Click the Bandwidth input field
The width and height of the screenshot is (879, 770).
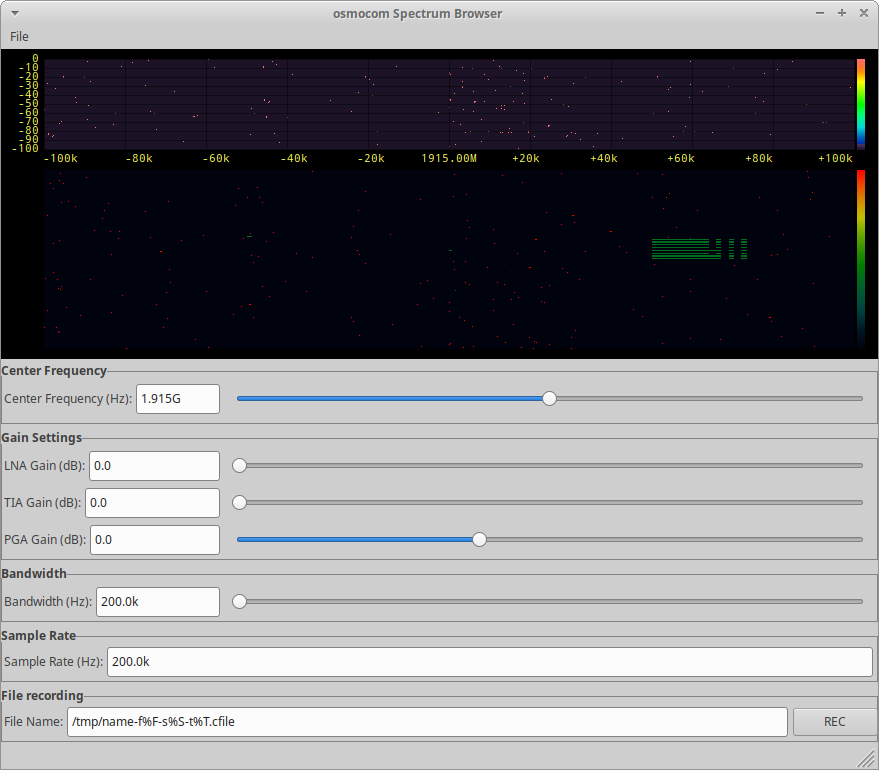coord(158,602)
